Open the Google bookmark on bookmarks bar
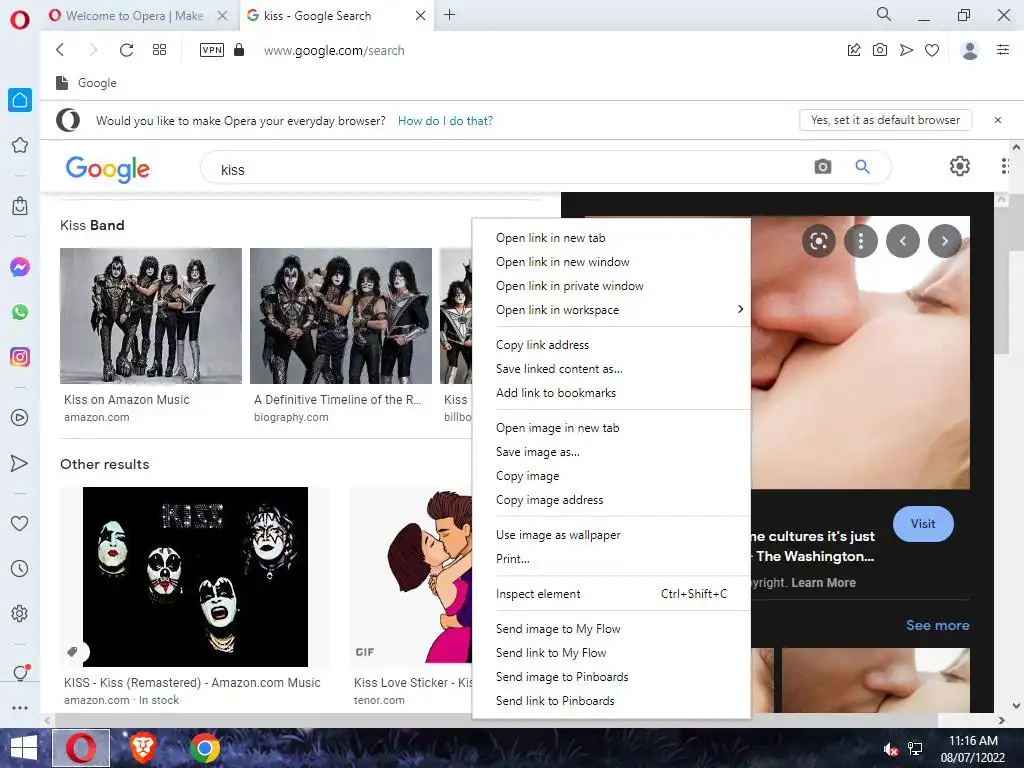 (x=87, y=83)
